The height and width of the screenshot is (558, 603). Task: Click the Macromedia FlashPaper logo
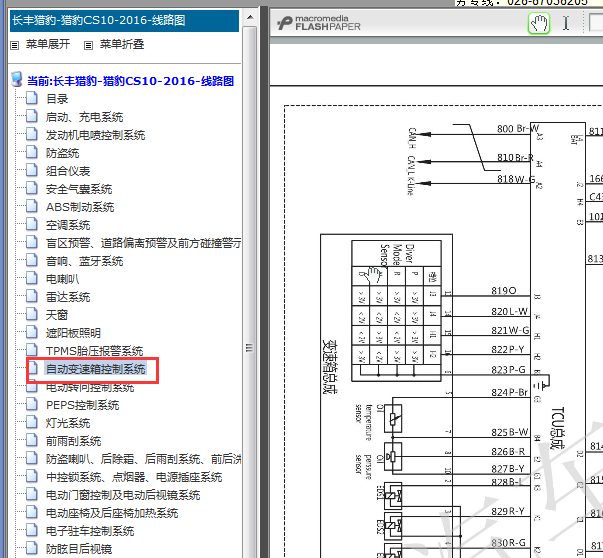click(x=319, y=23)
